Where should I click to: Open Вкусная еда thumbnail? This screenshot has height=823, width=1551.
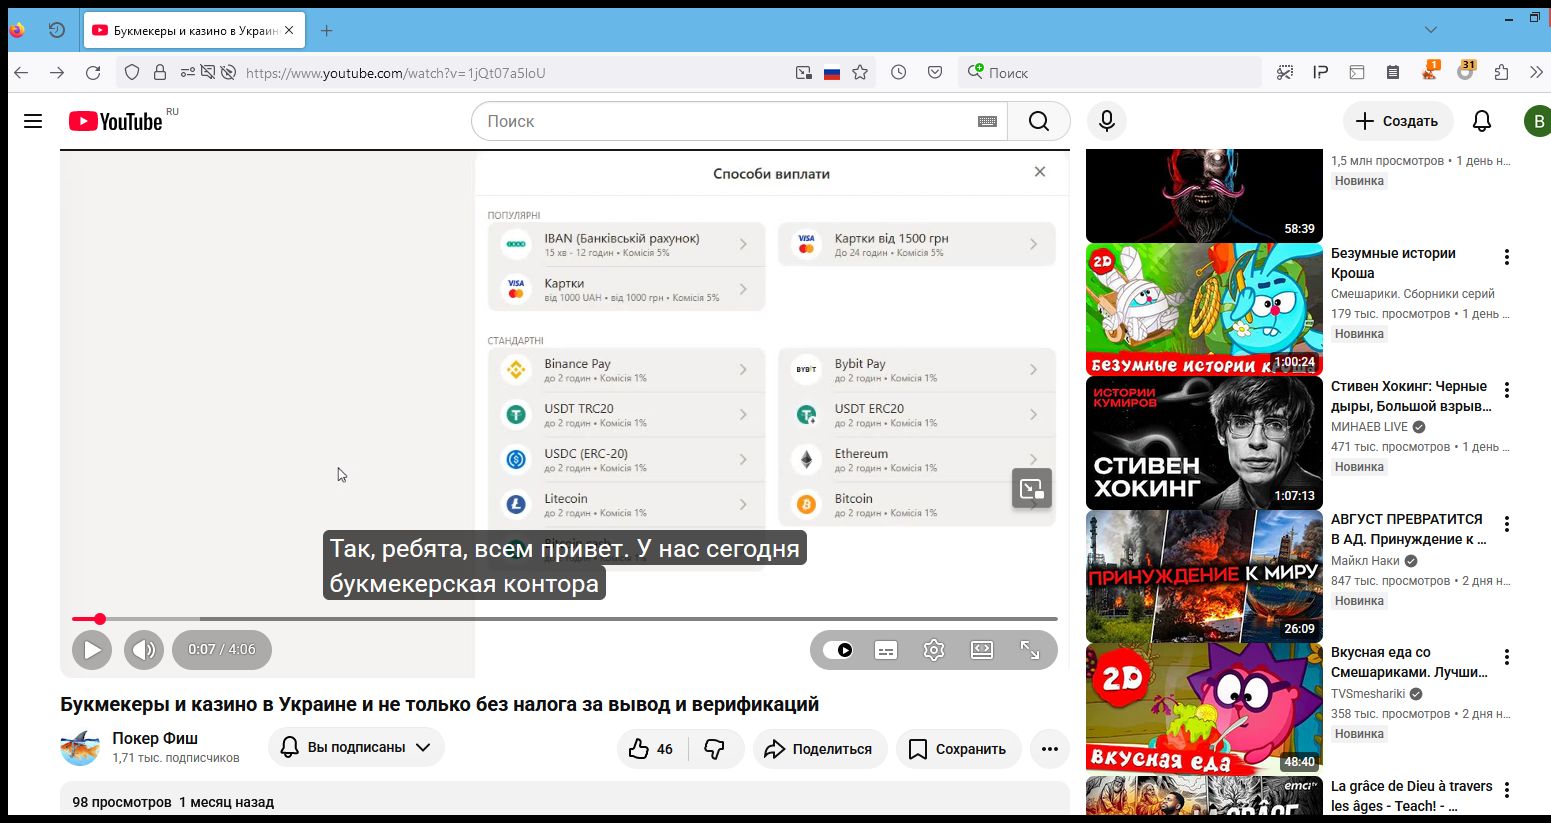point(1204,709)
